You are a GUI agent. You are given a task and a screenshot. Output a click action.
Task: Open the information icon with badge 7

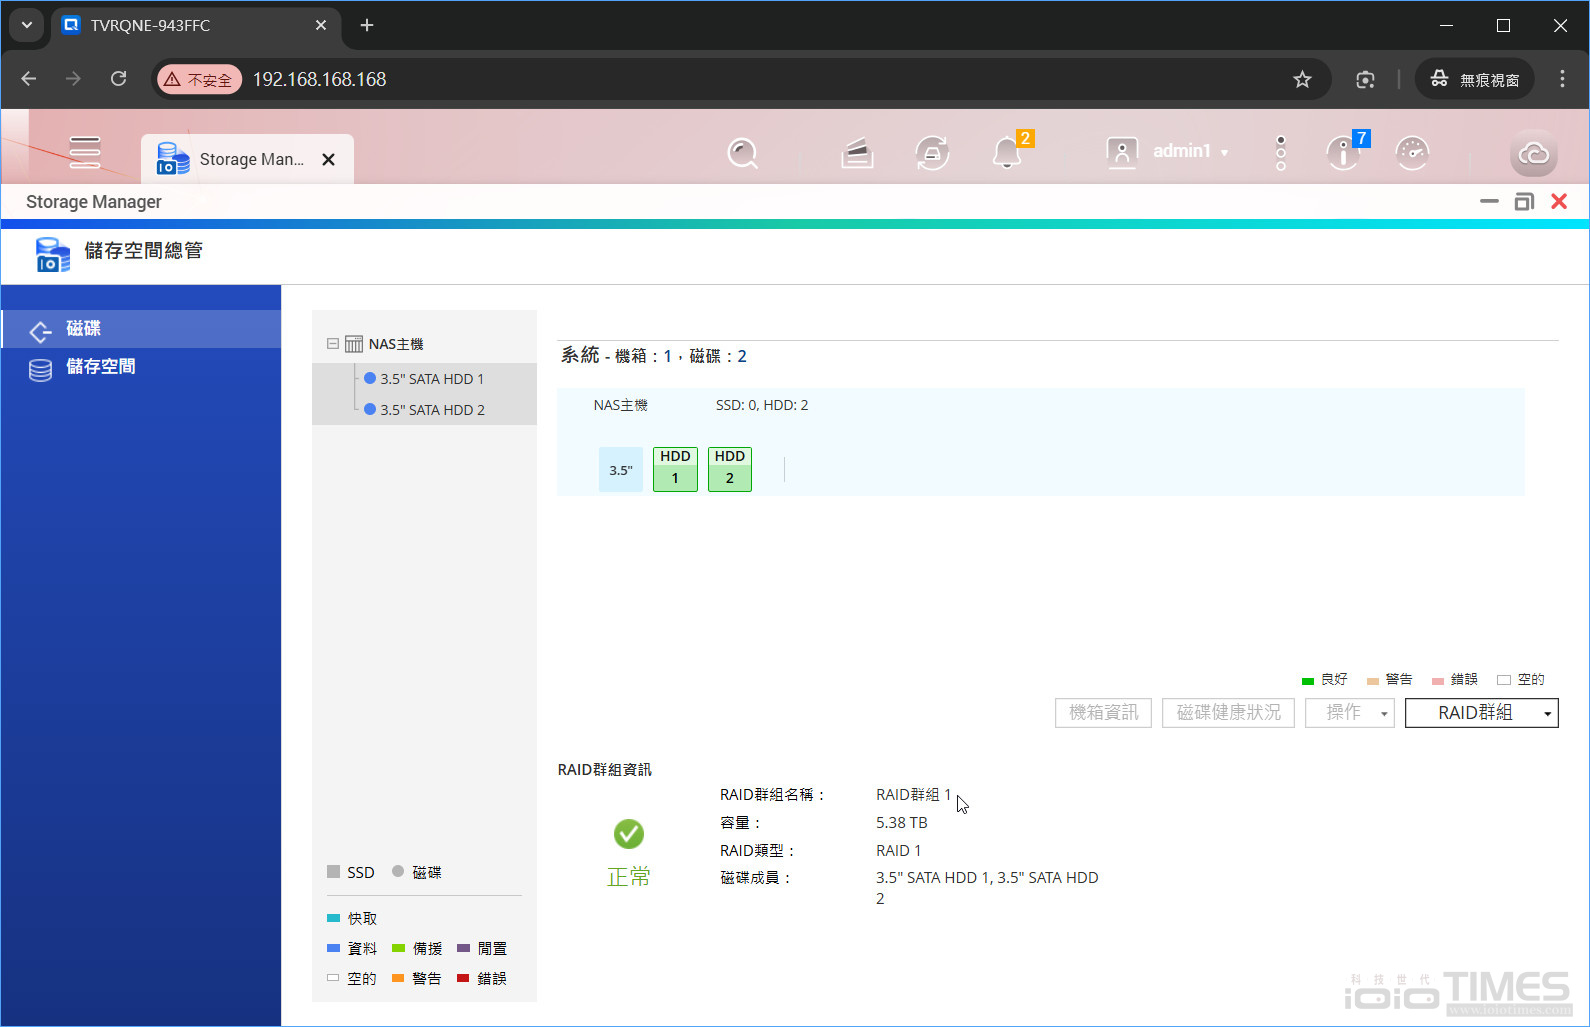coord(1343,153)
